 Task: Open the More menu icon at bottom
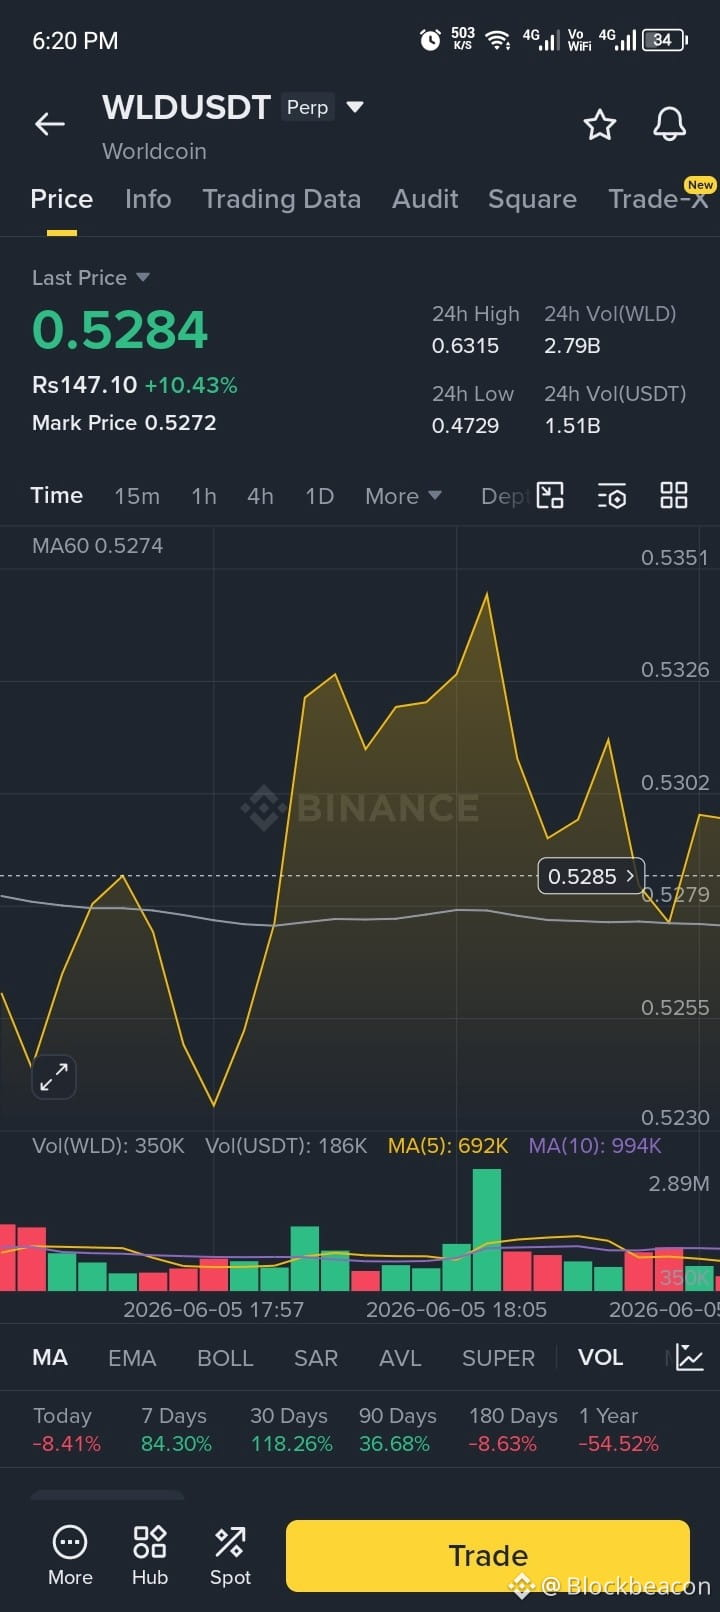tap(70, 1555)
